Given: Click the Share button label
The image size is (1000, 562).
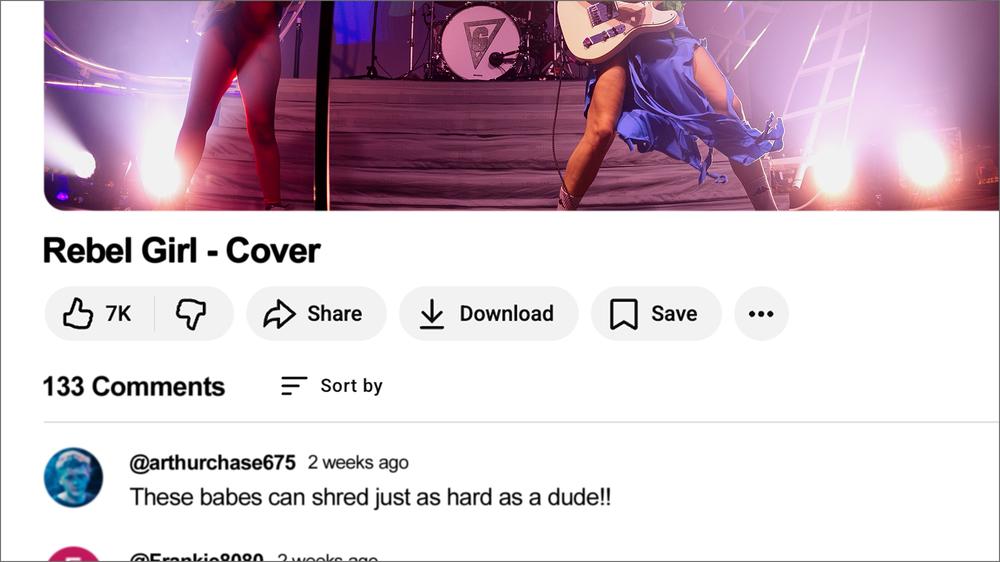Looking at the screenshot, I should coord(334,314).
